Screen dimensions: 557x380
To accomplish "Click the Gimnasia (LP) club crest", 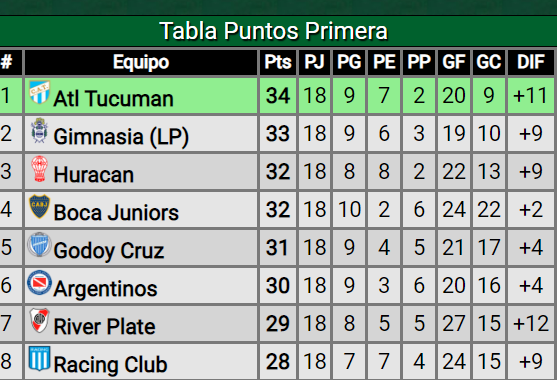I will coord(39,130).
